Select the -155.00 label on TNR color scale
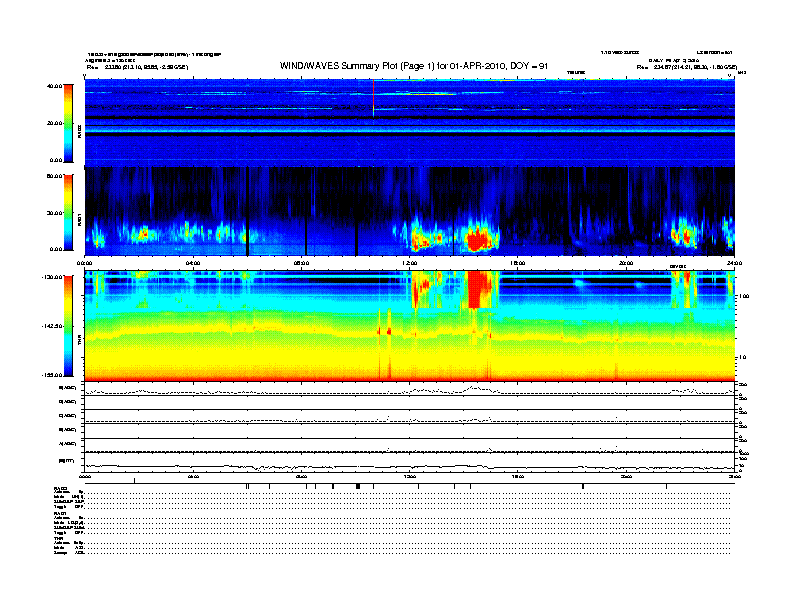 point(52,375)
